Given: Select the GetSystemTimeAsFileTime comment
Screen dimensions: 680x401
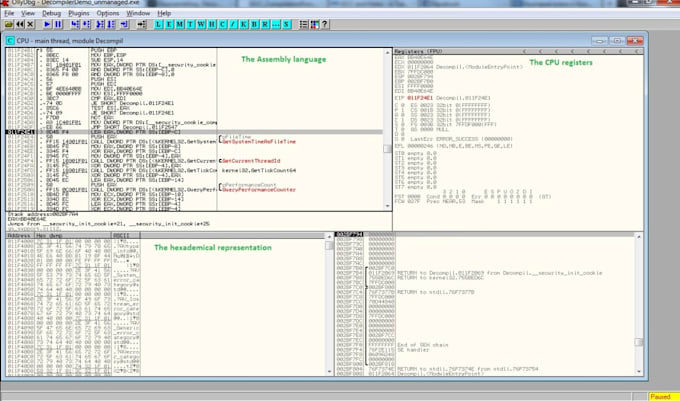Looking at the screenshot, I should coord(259,142).
